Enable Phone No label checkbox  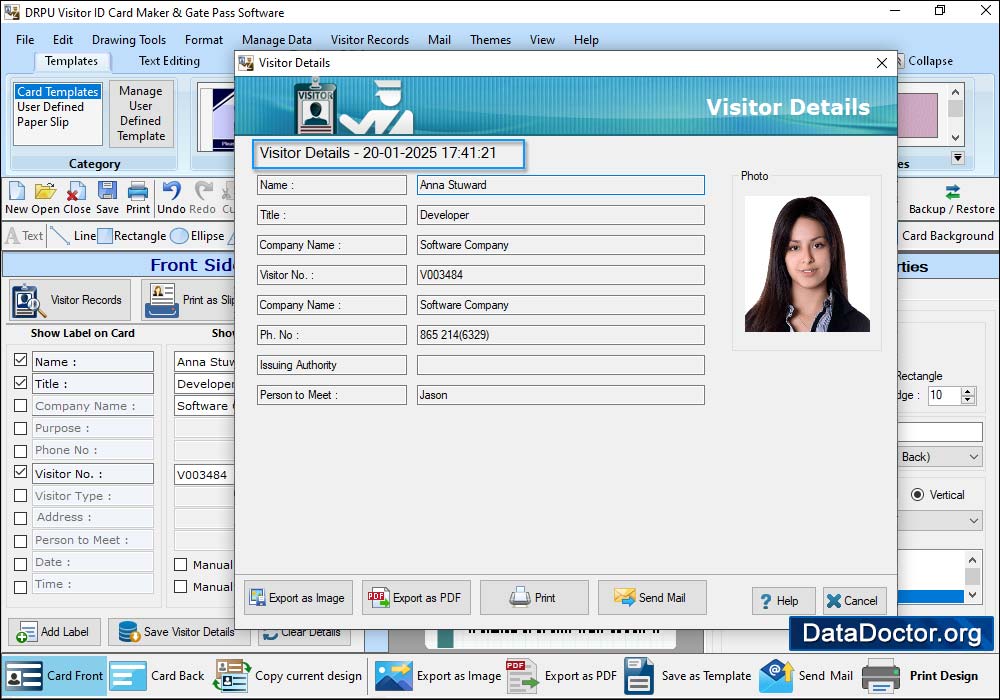point(20,451)
